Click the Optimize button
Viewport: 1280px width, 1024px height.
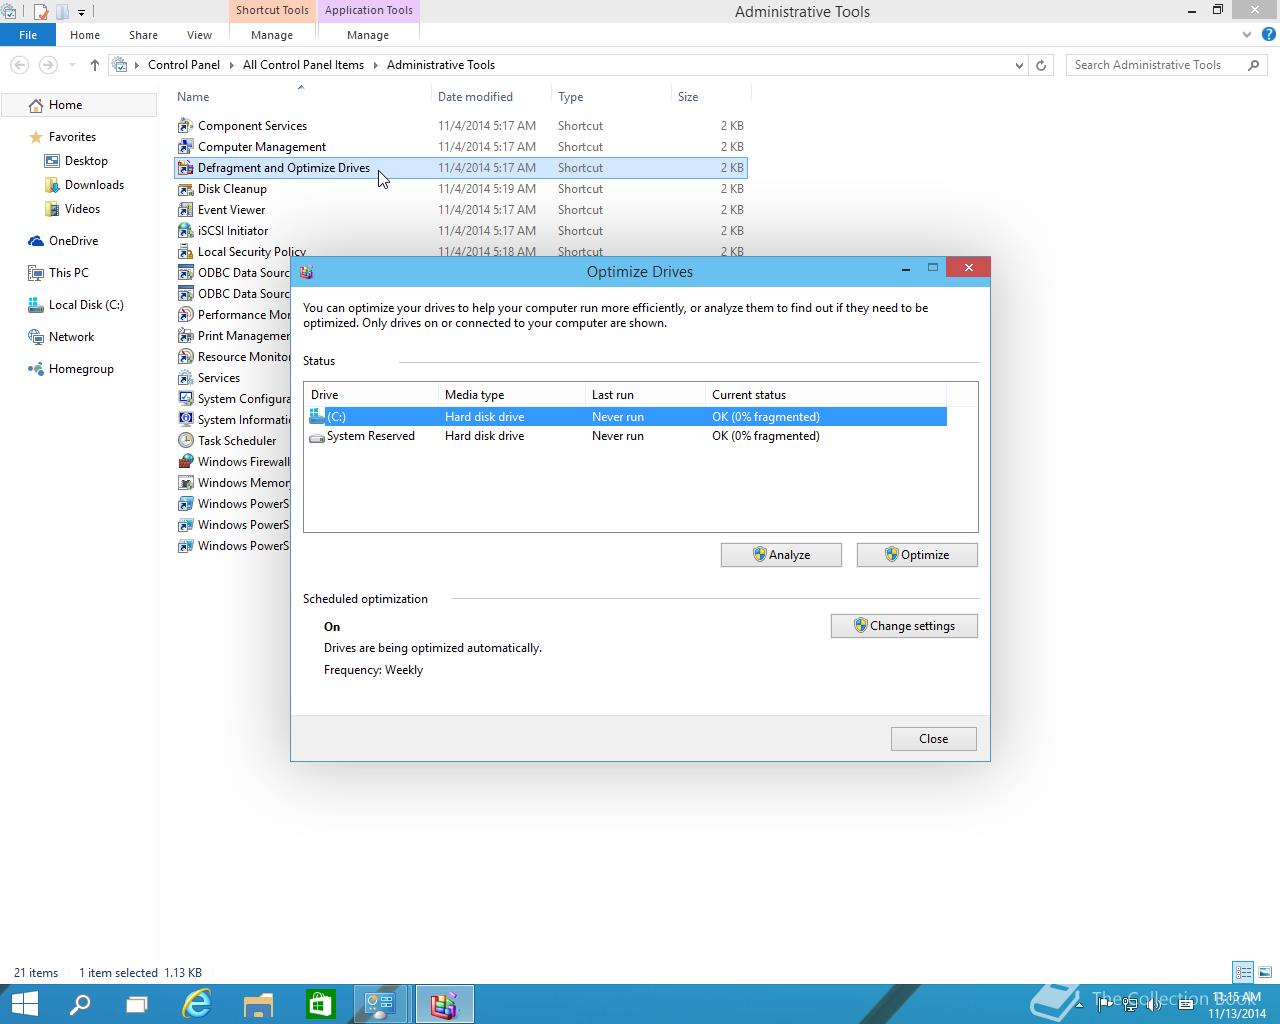[917, 555]
